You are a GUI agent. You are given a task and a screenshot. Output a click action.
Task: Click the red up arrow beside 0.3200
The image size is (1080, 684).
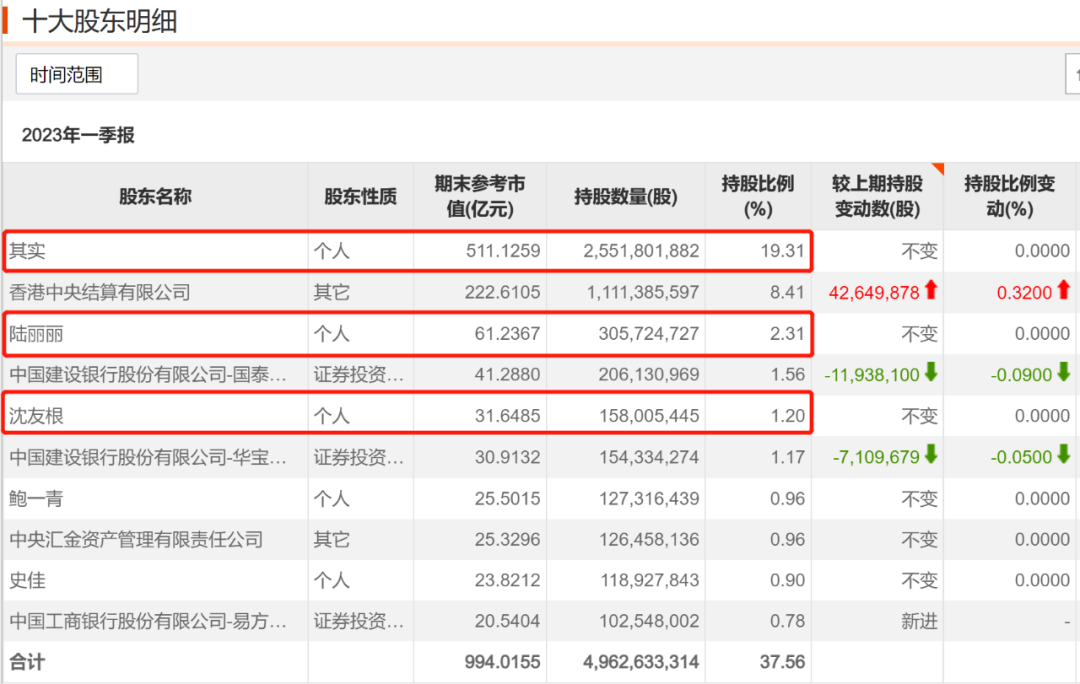(1063, 290)
